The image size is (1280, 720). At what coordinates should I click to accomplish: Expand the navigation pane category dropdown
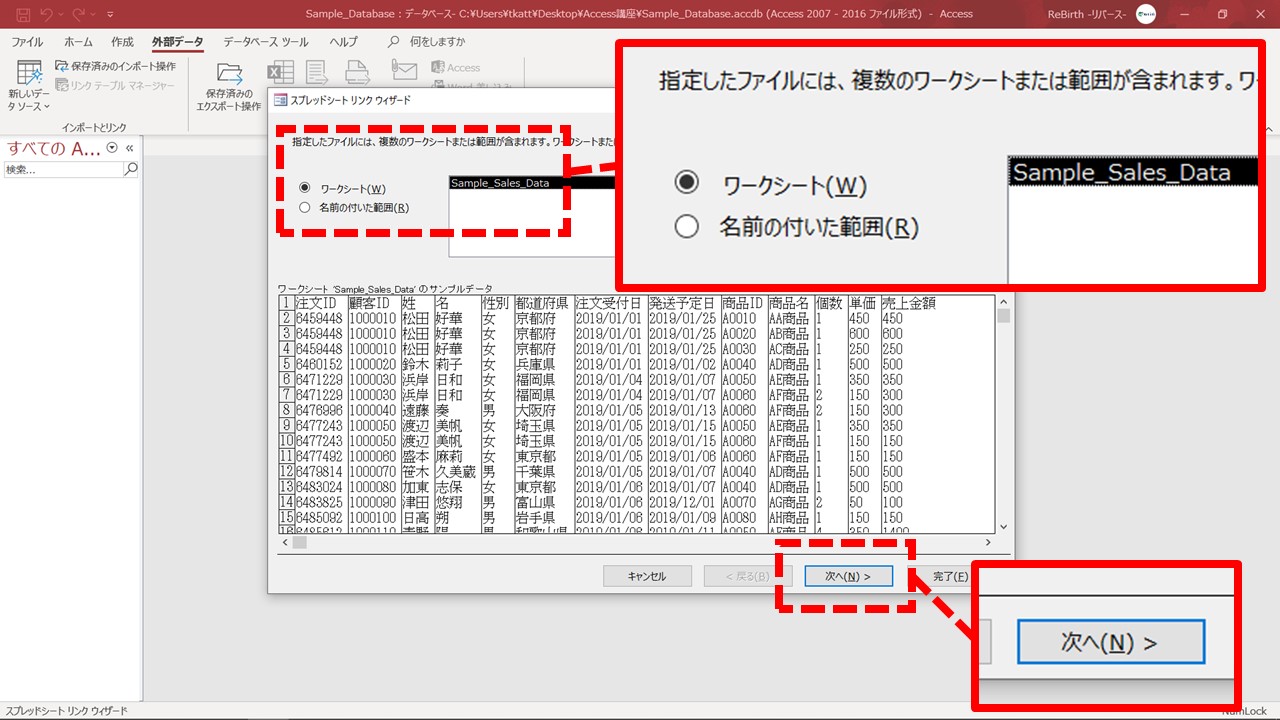(x=112, y=148)
